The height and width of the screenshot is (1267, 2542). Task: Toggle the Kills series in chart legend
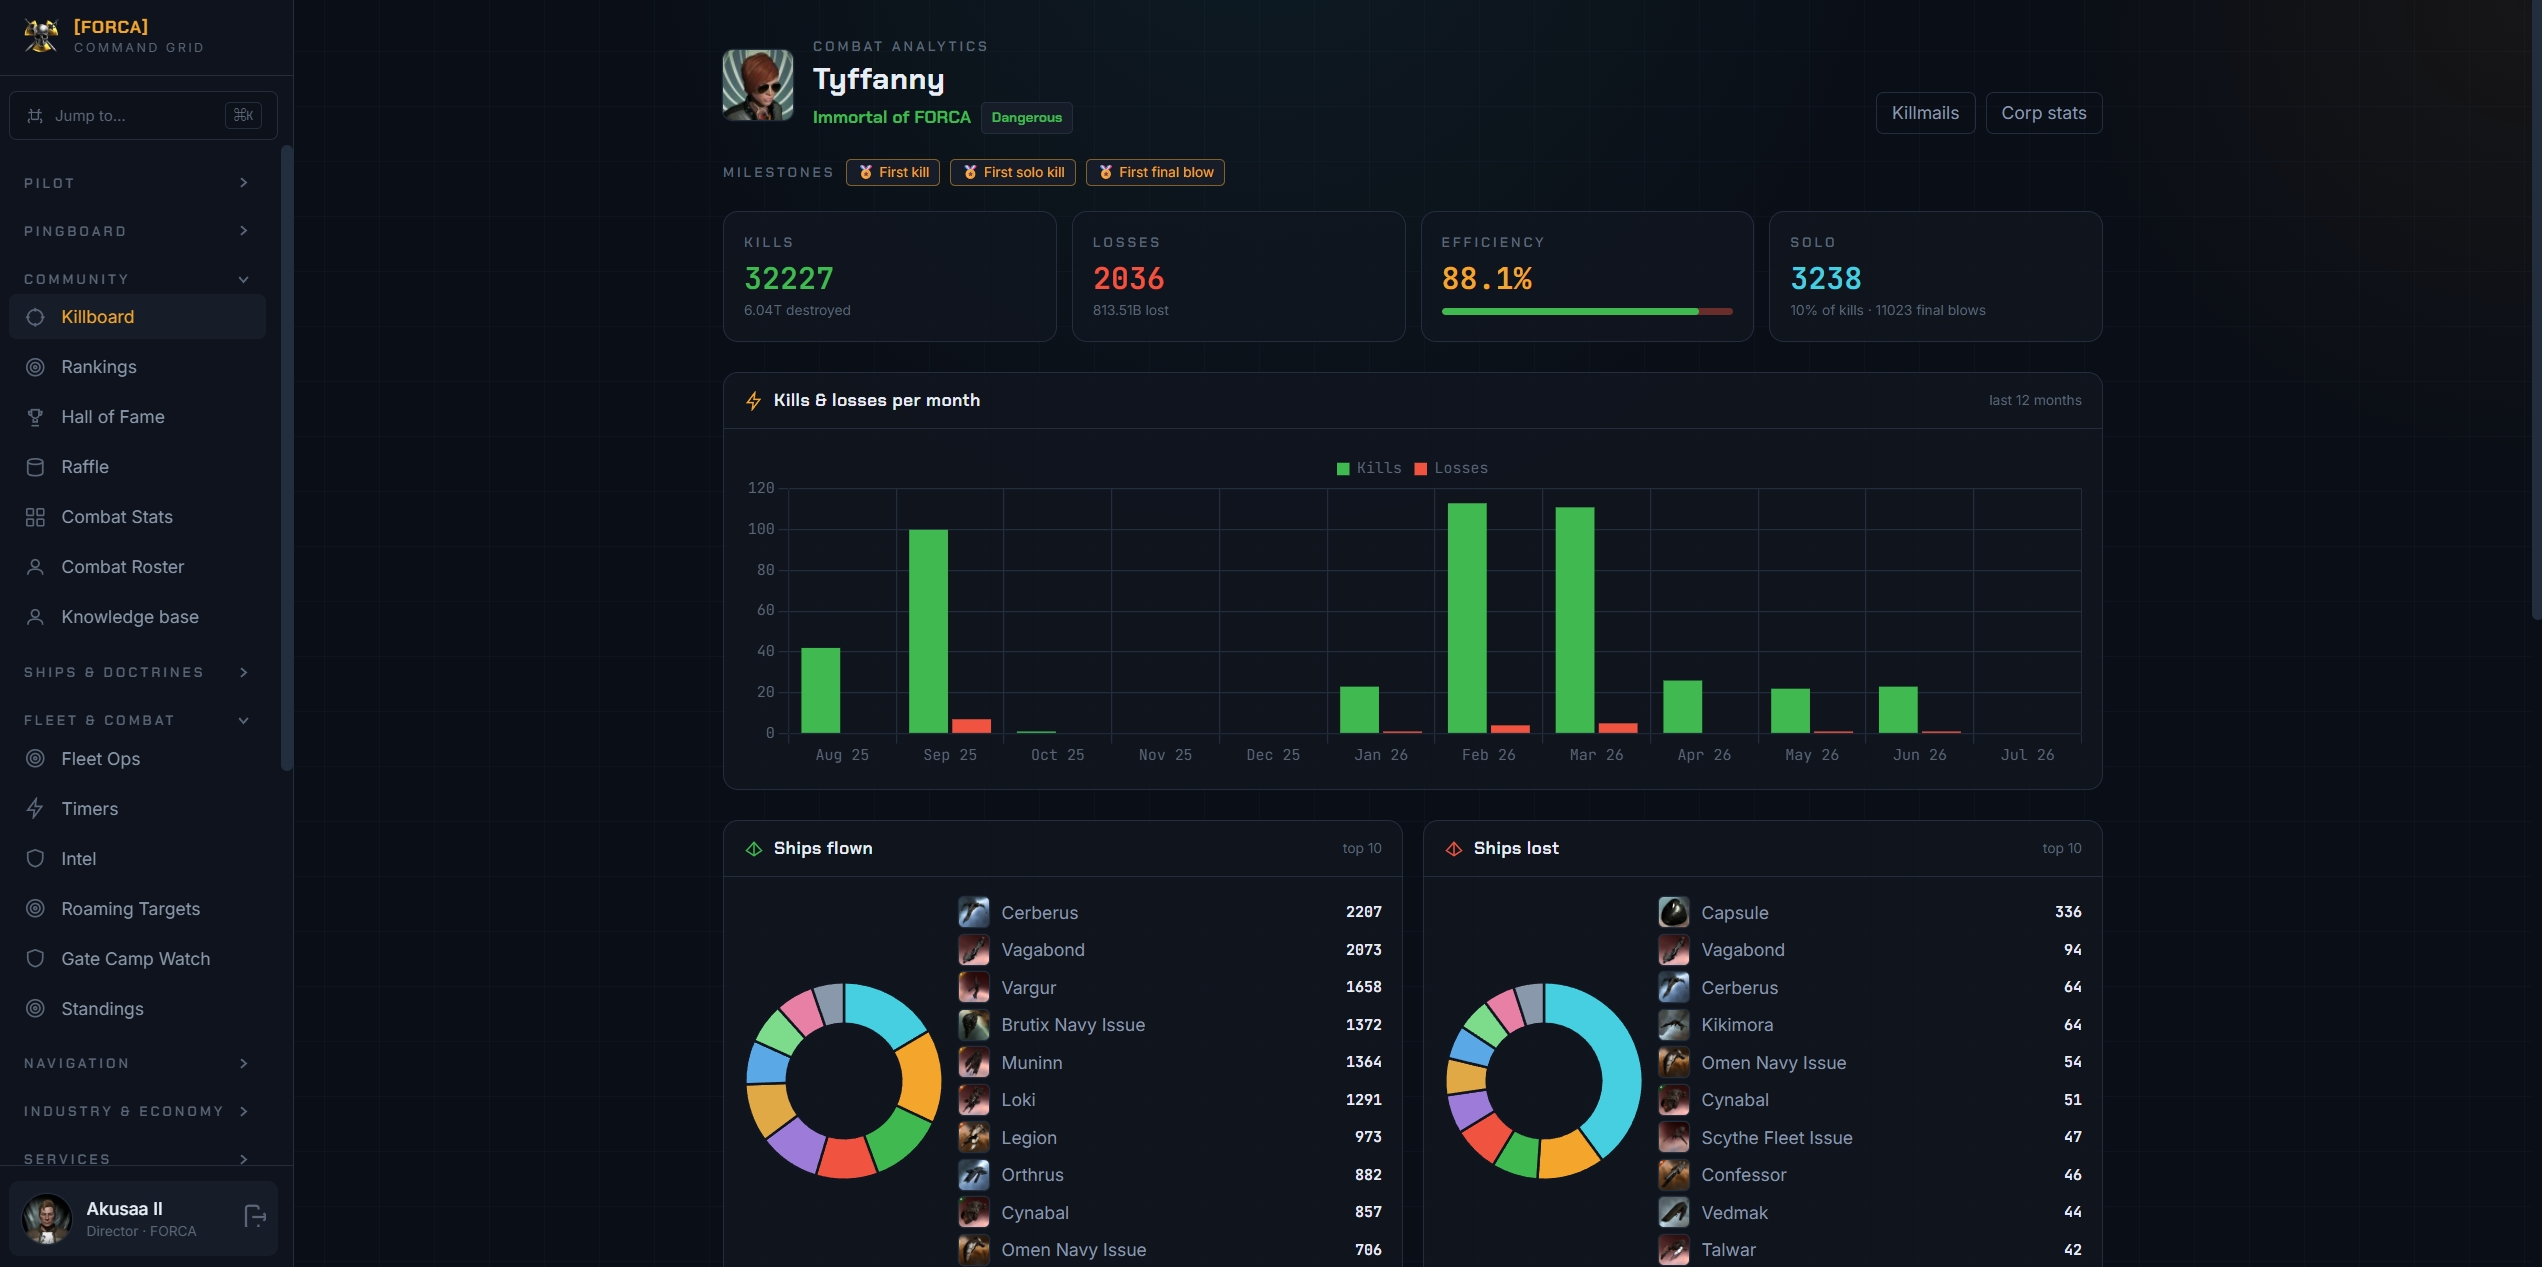pos(1369,468)
